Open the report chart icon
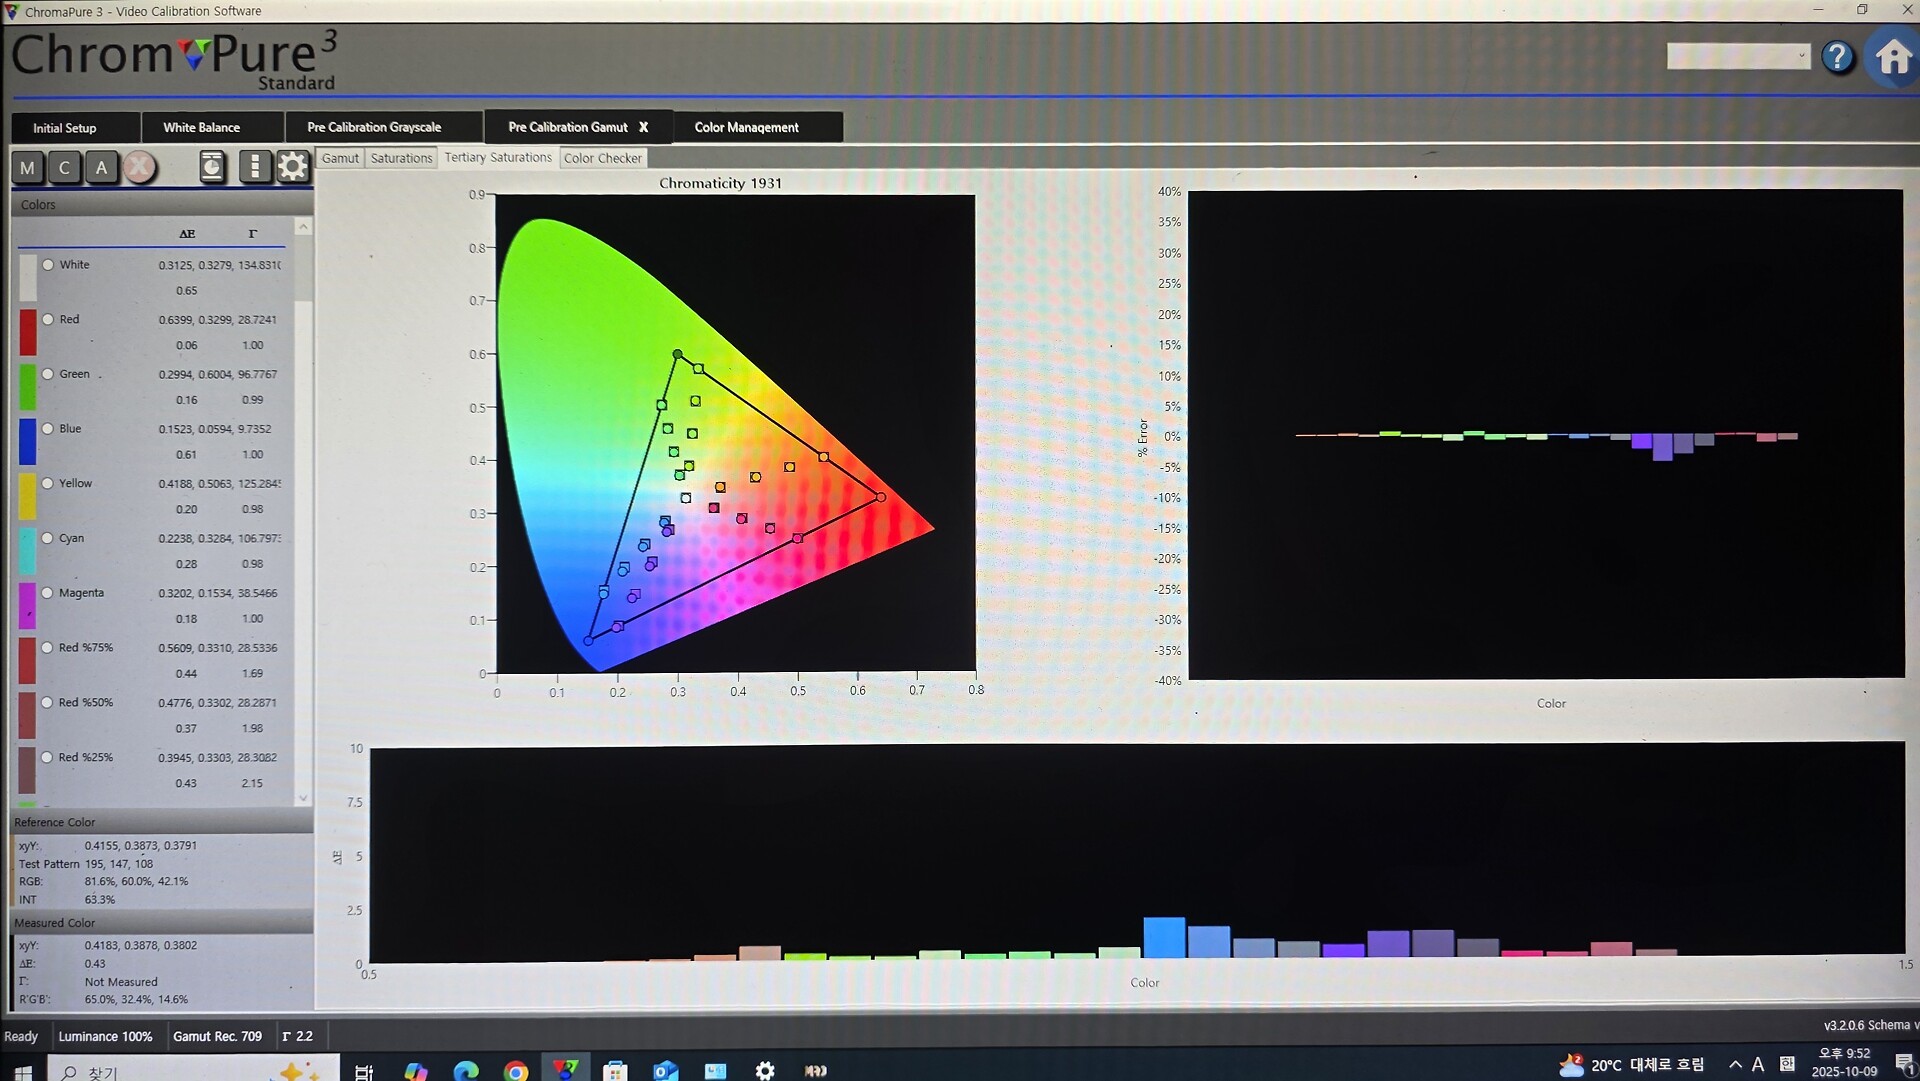1920x1081 pixels. [212, 166]
